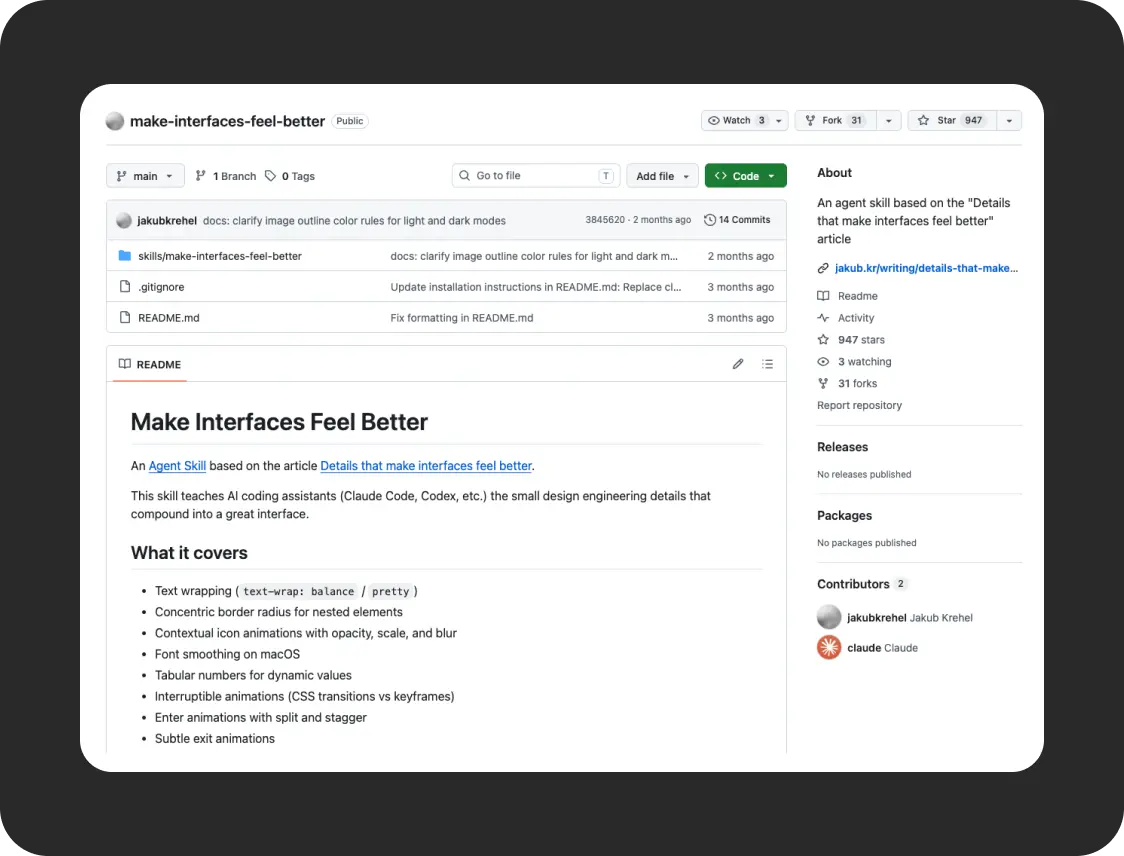Click the blue folder icon for skills
This screenshot has height=856, width=1124.
tap(125, 255)
